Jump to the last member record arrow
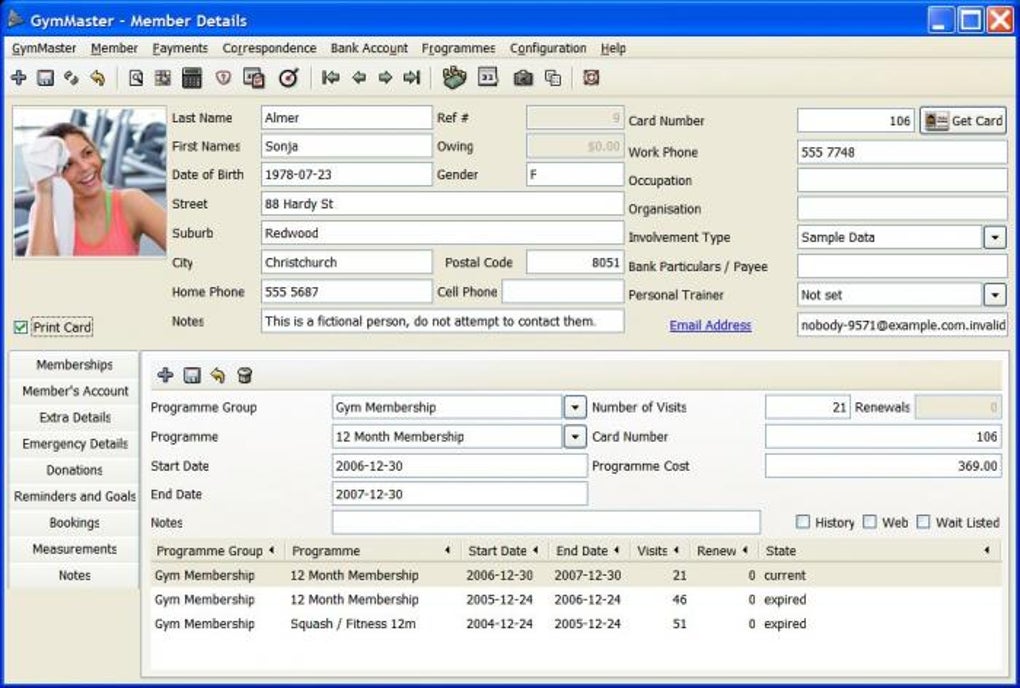The image size is (1020, 688). coord(411,78)
